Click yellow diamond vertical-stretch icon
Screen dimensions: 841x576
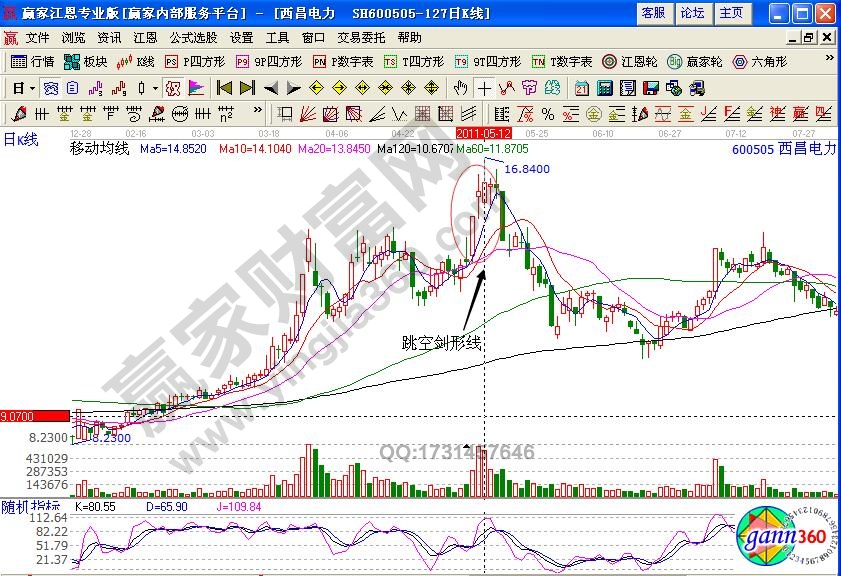[x=432, y=88]
